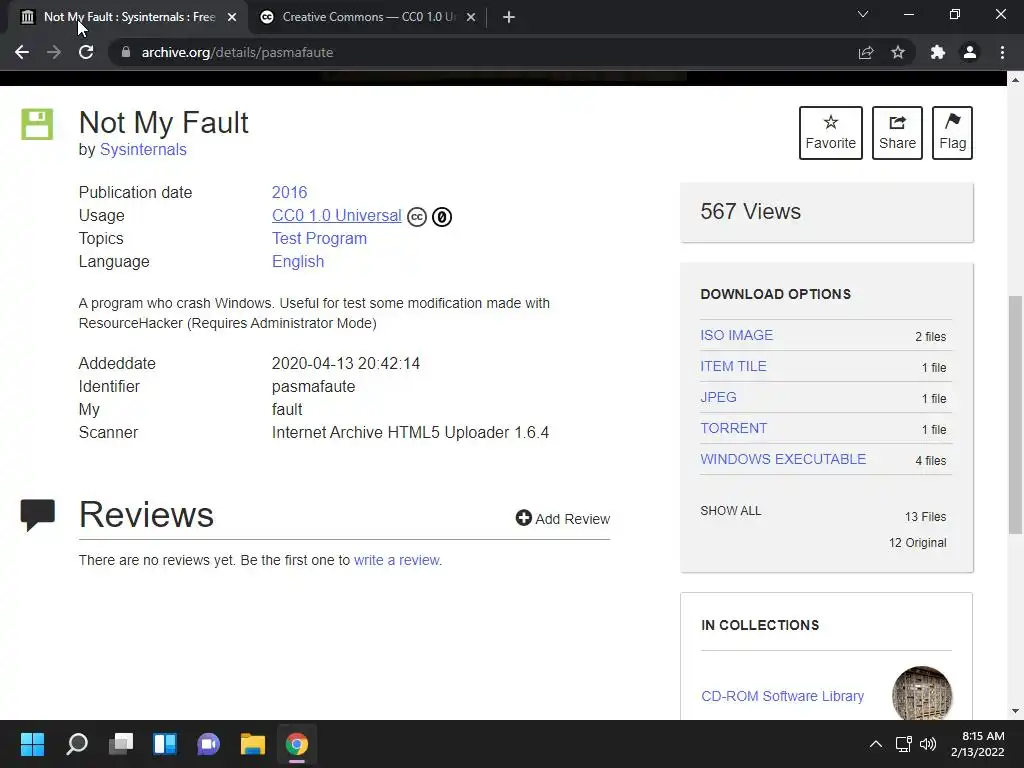Download the JPEG file
The height and width of the screenshot is (768, 1024).
(x=718, y=397)
